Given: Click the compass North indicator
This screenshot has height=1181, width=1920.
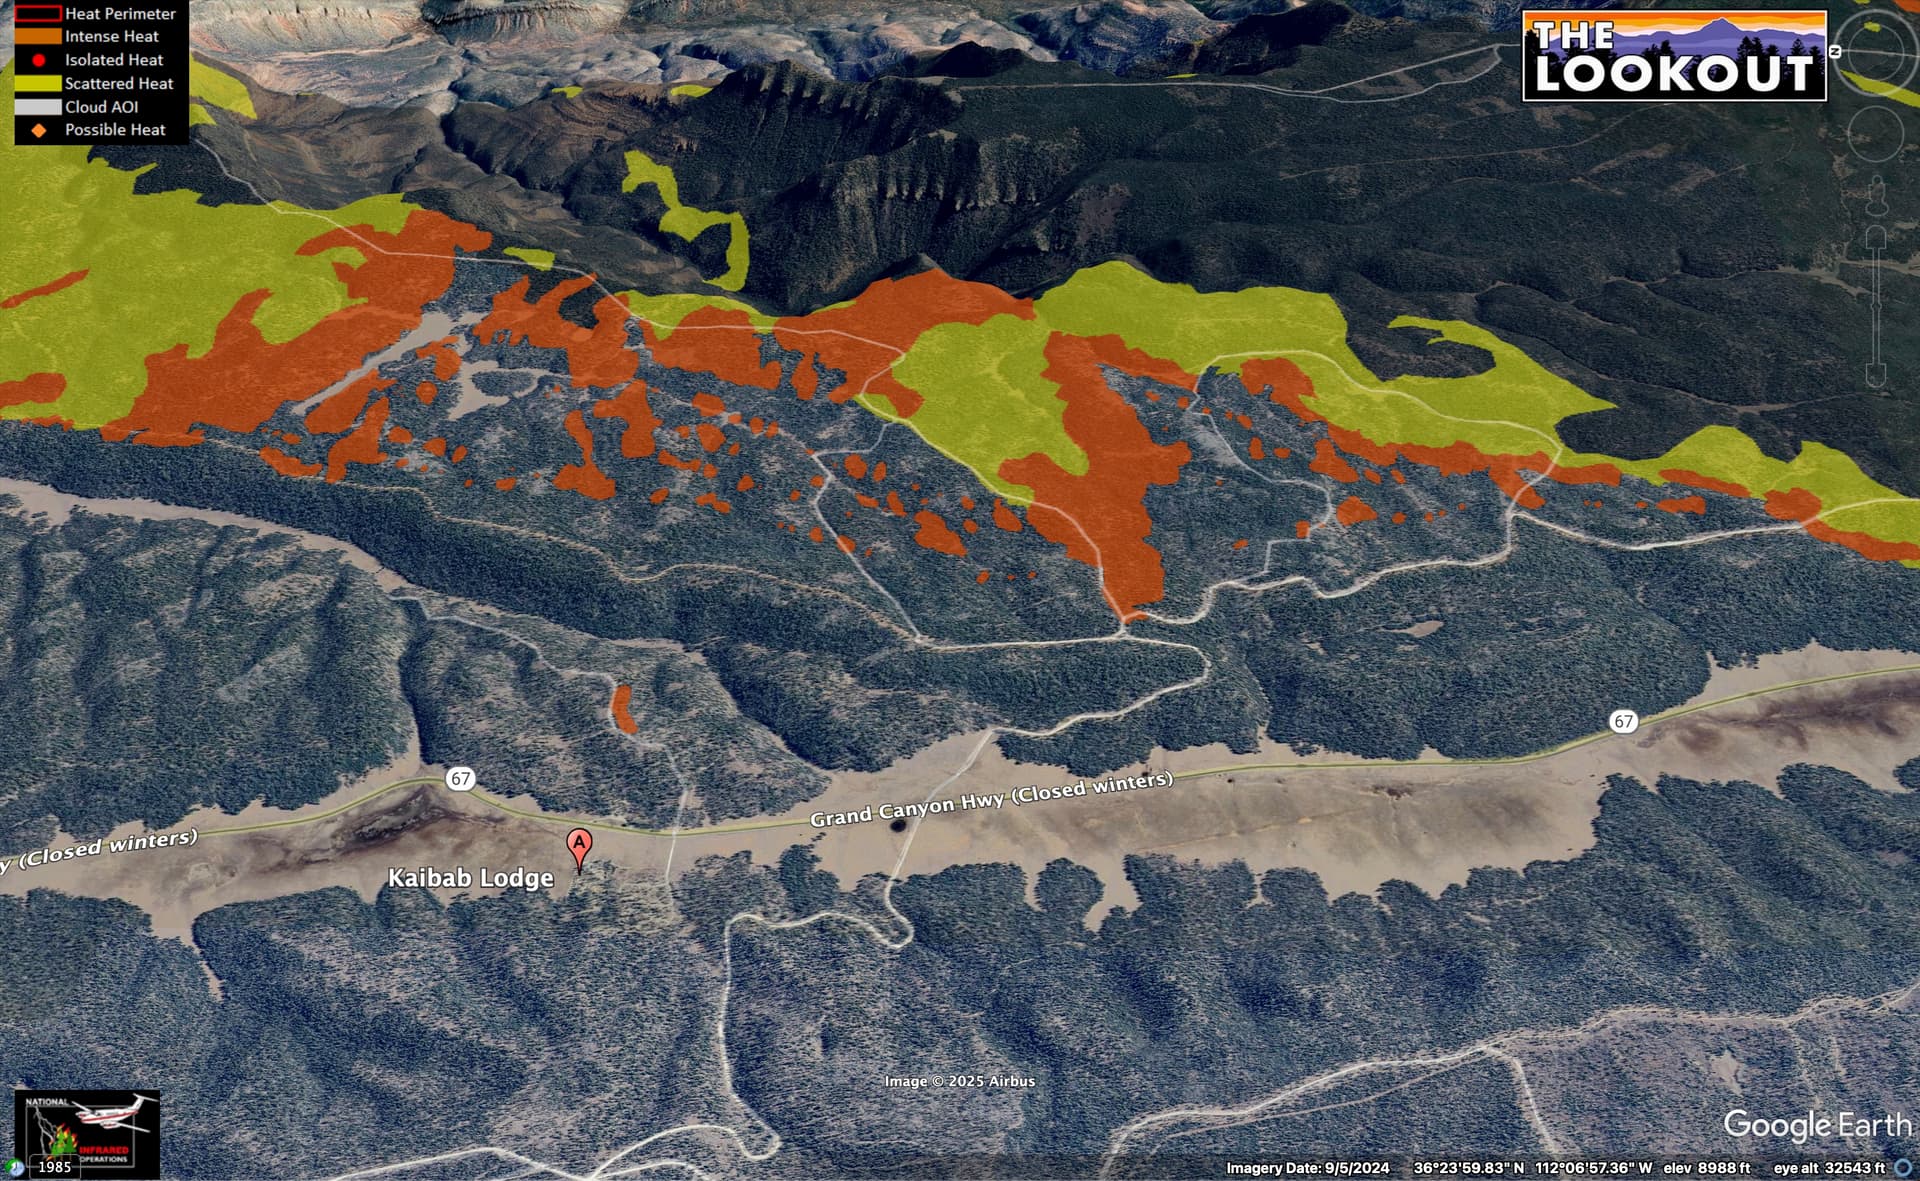Looking at the screenshot, I should pos(1835,52).
